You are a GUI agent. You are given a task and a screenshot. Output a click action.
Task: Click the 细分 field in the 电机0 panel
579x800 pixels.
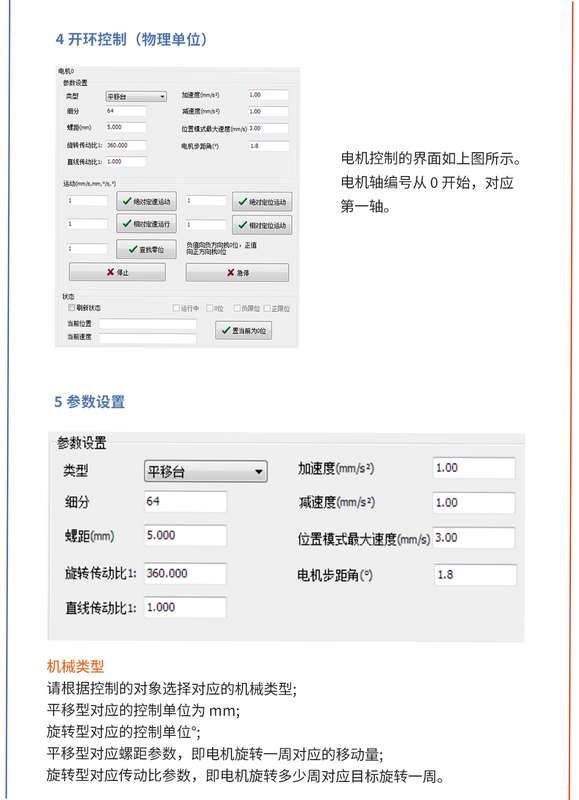tap(126, 111)
